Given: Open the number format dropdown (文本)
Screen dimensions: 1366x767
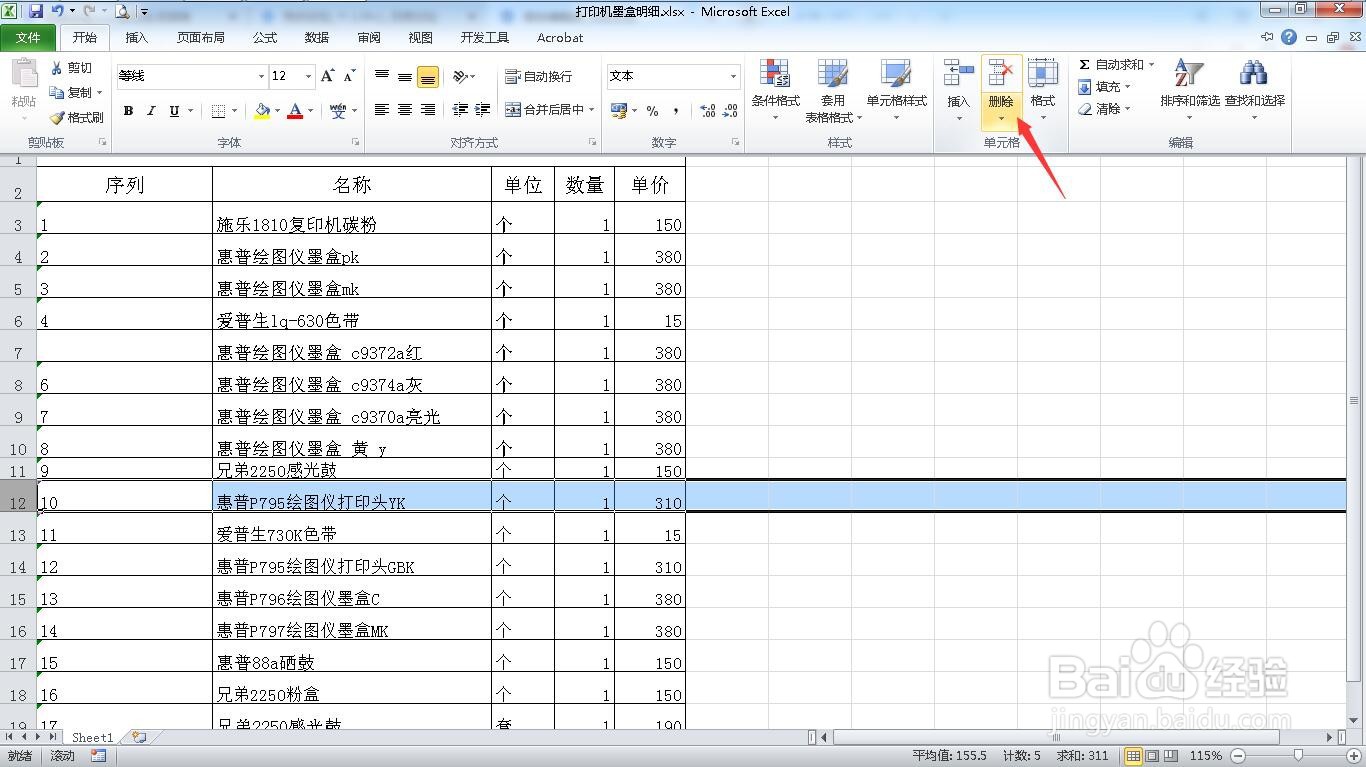Looking at the screenshot, I should 733,76.
